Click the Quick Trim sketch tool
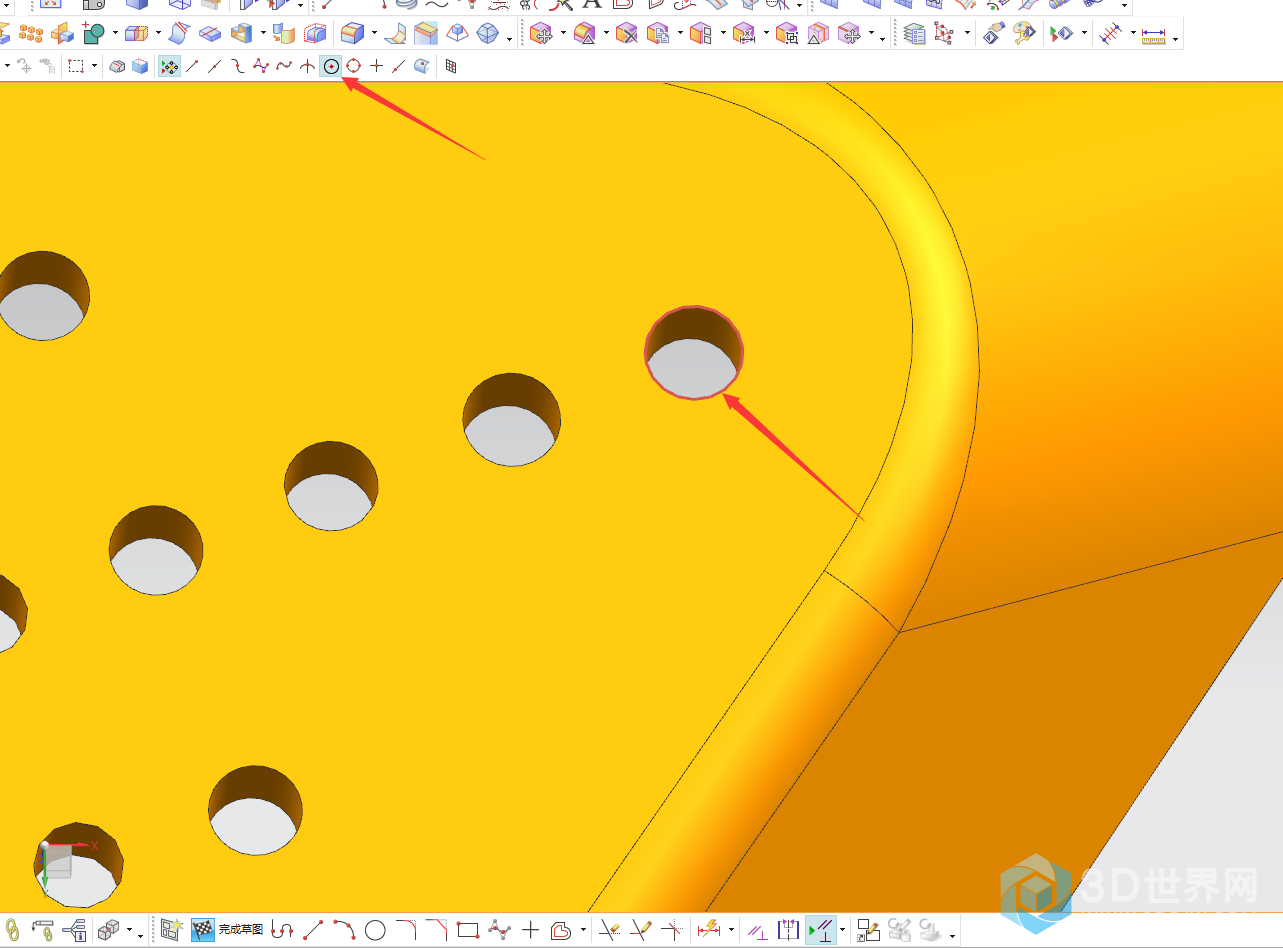This screenshot has height=948, width=1283. 608,931
